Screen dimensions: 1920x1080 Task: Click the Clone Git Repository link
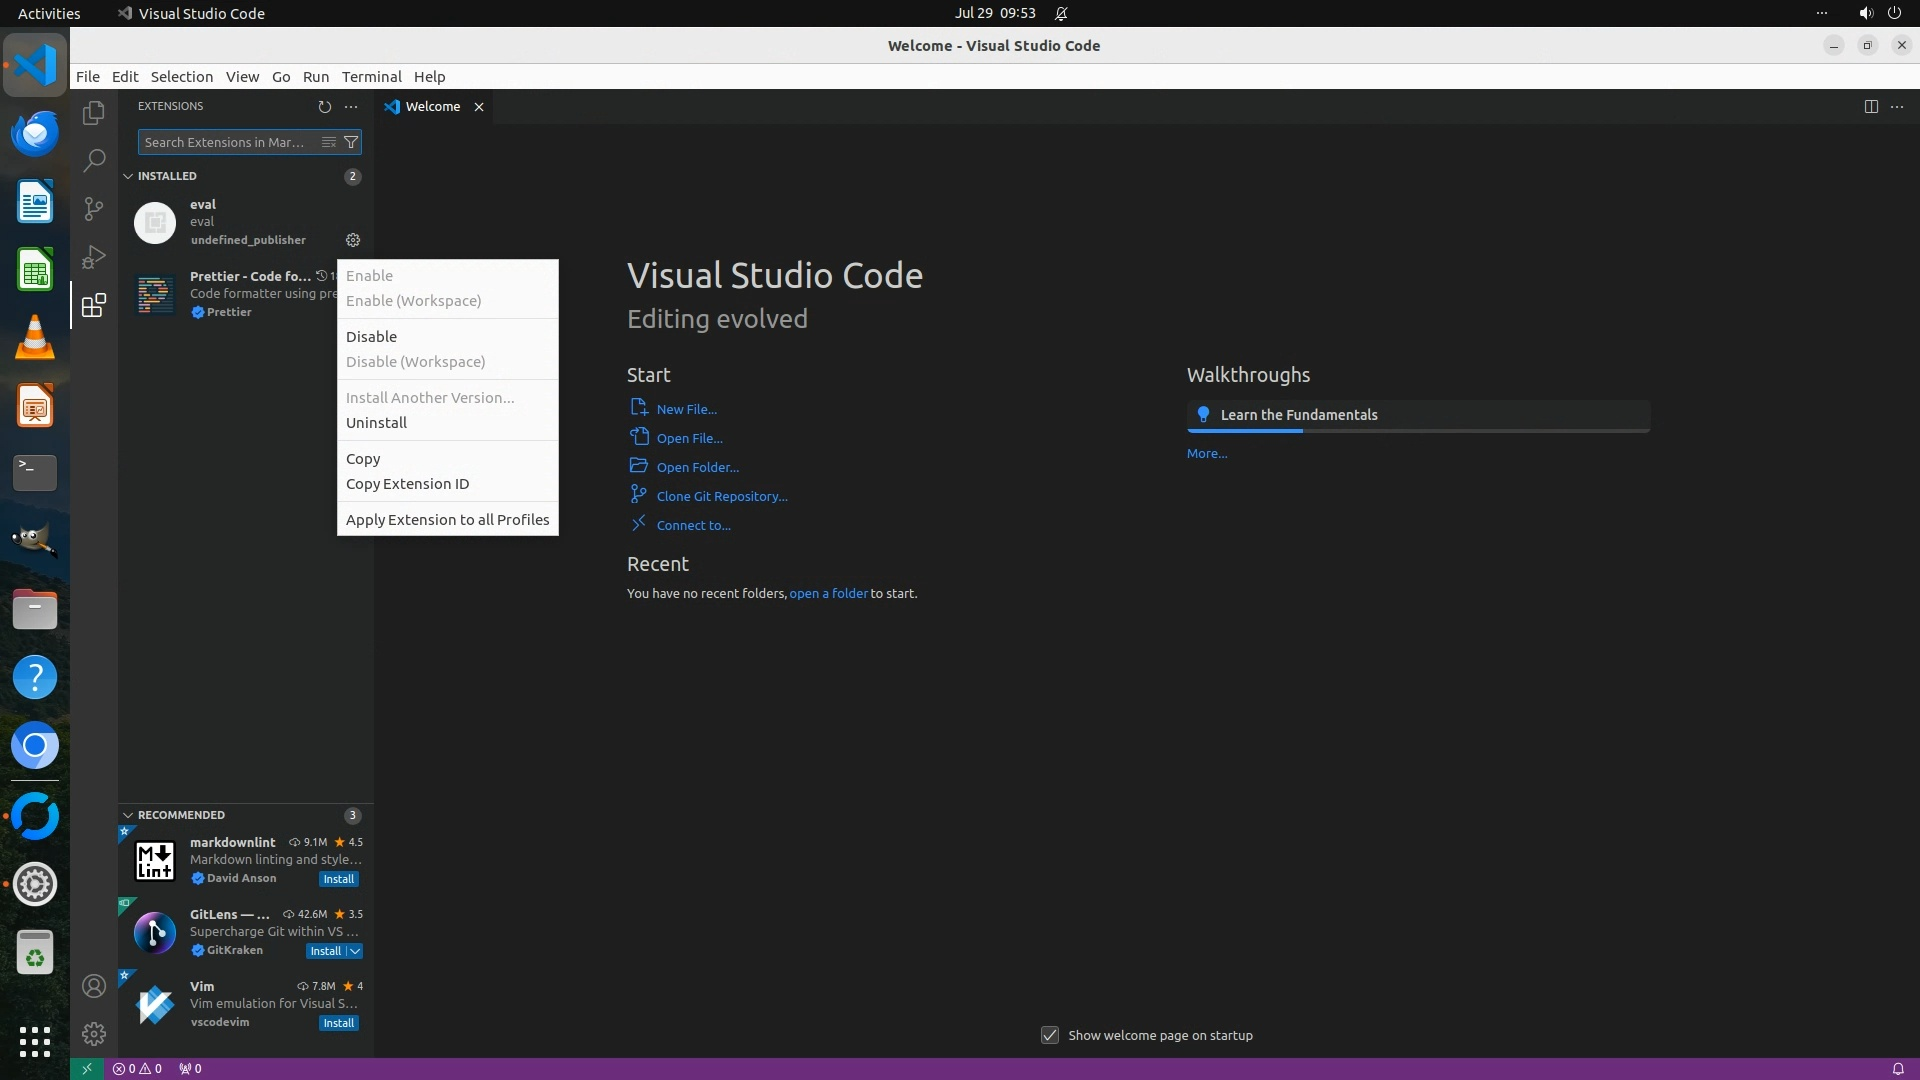click(x=721, y=496)
